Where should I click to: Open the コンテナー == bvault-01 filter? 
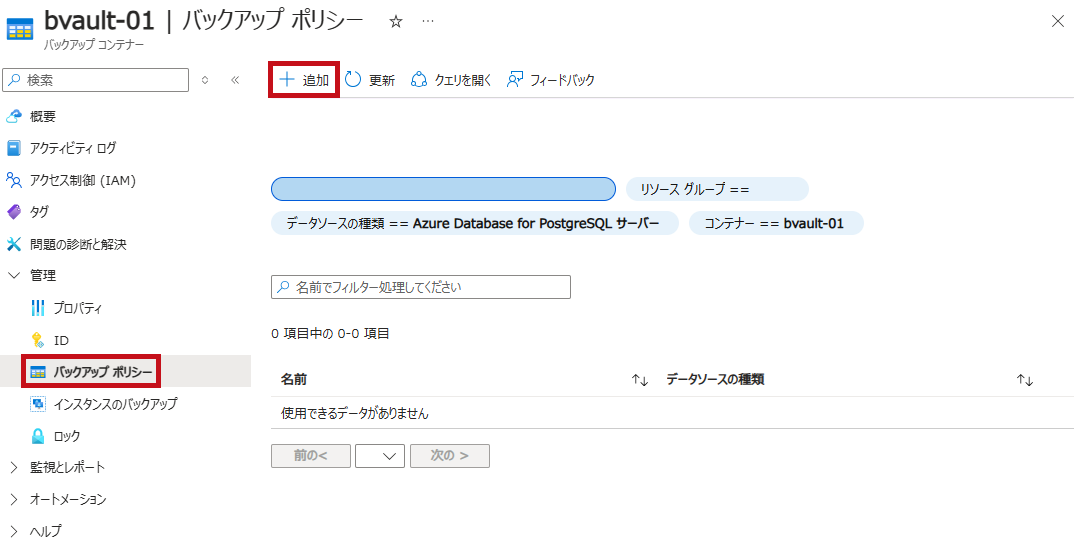tap(776, 223)
